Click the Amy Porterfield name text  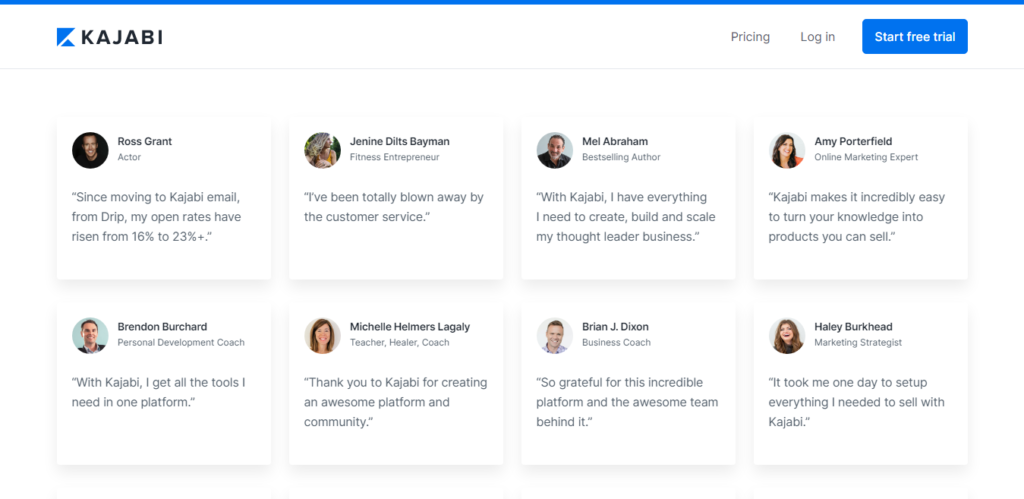[x=853, y=141]
